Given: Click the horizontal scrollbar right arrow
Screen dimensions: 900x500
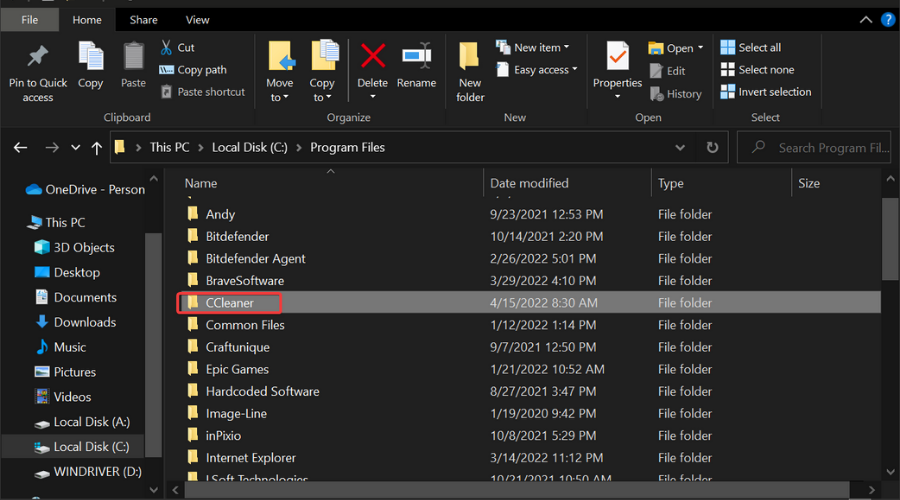Looking at the screenshot, I should click(872, 490).
